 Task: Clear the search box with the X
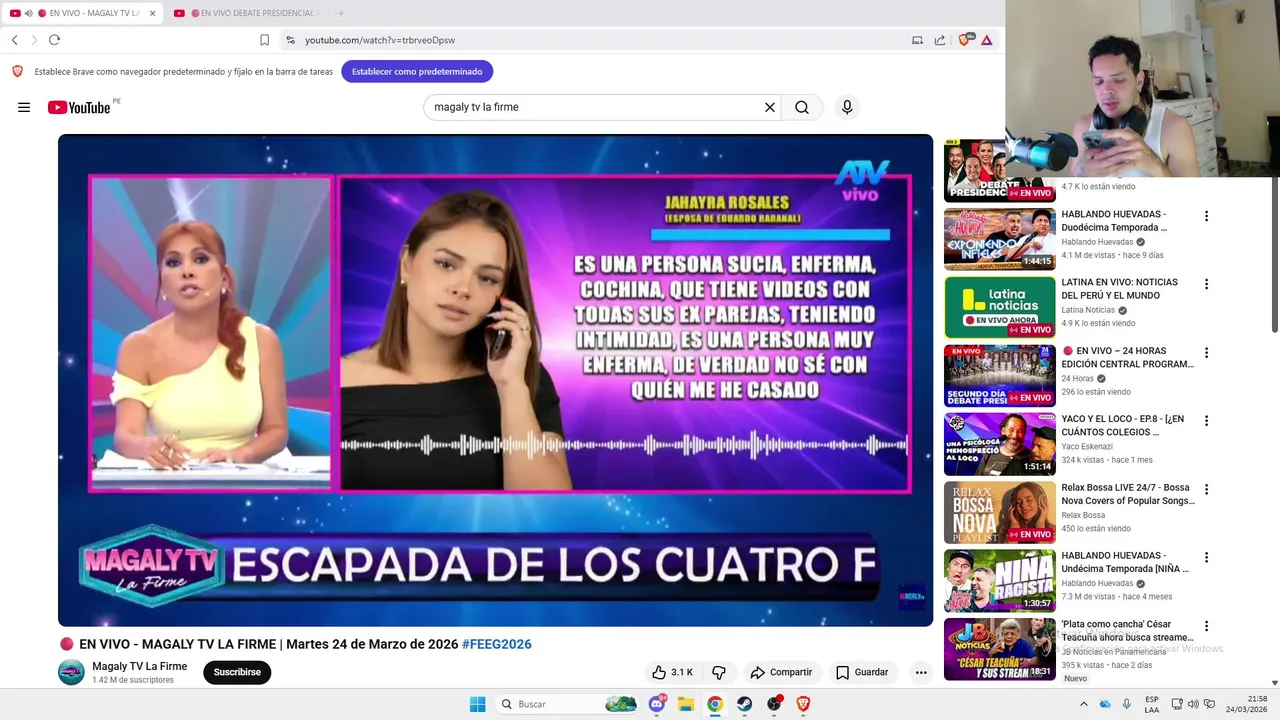pos(770,107)
